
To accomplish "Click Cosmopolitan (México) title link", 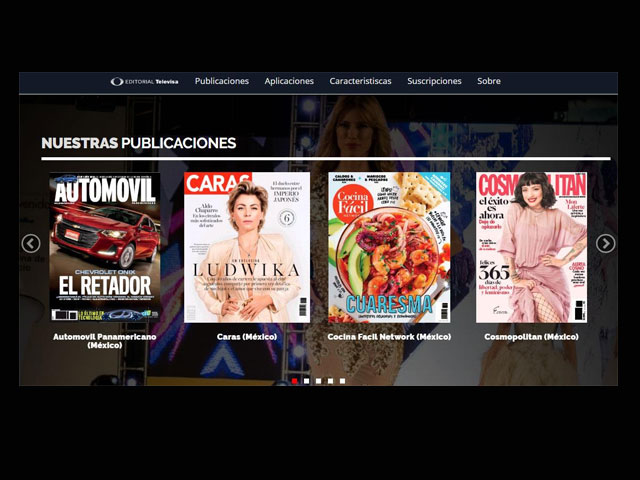I will coord(531,337).
